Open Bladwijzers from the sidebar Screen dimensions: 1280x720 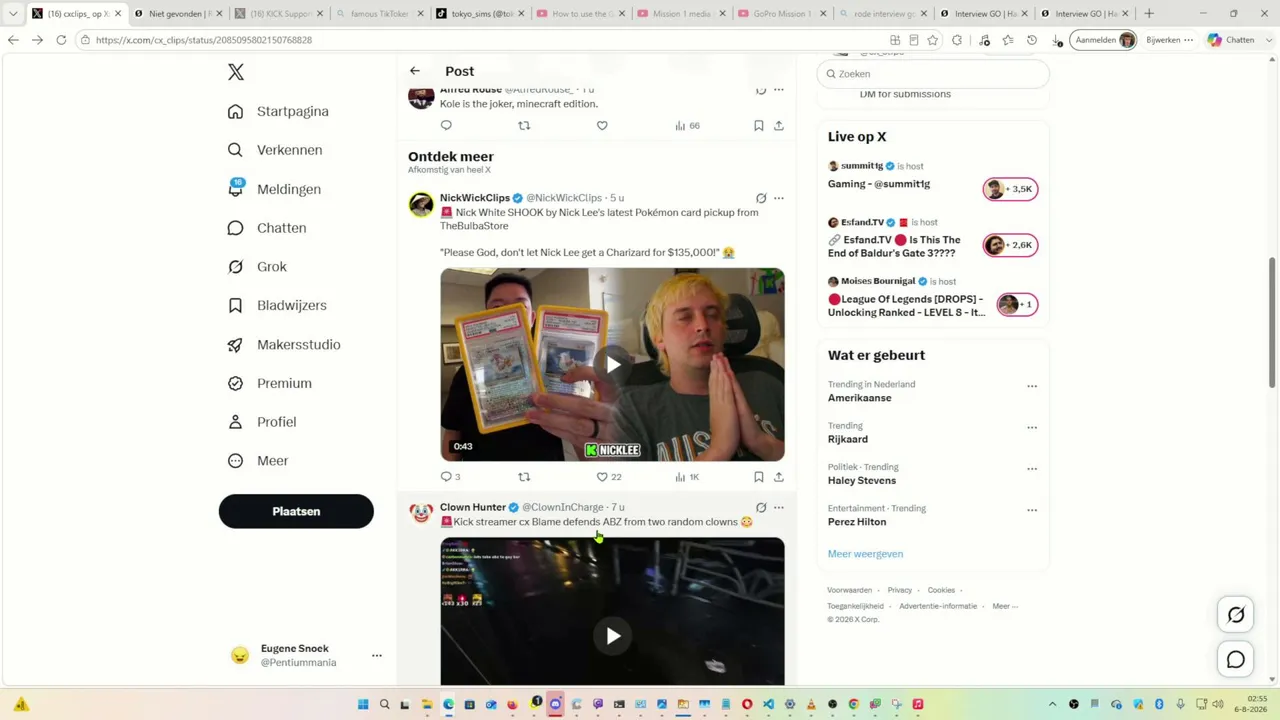pyautogui.click(x=277, y=305)
